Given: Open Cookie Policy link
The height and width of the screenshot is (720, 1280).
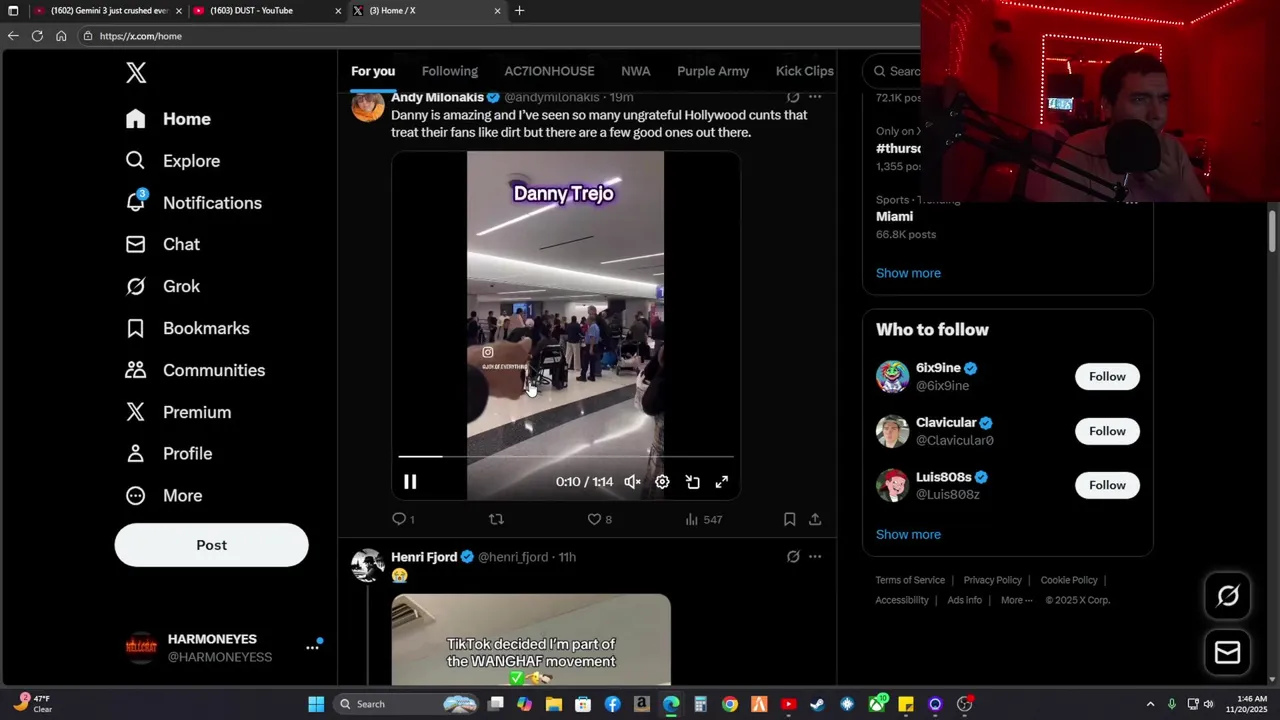Looking at the screenshot, I should coord(1069,580).
